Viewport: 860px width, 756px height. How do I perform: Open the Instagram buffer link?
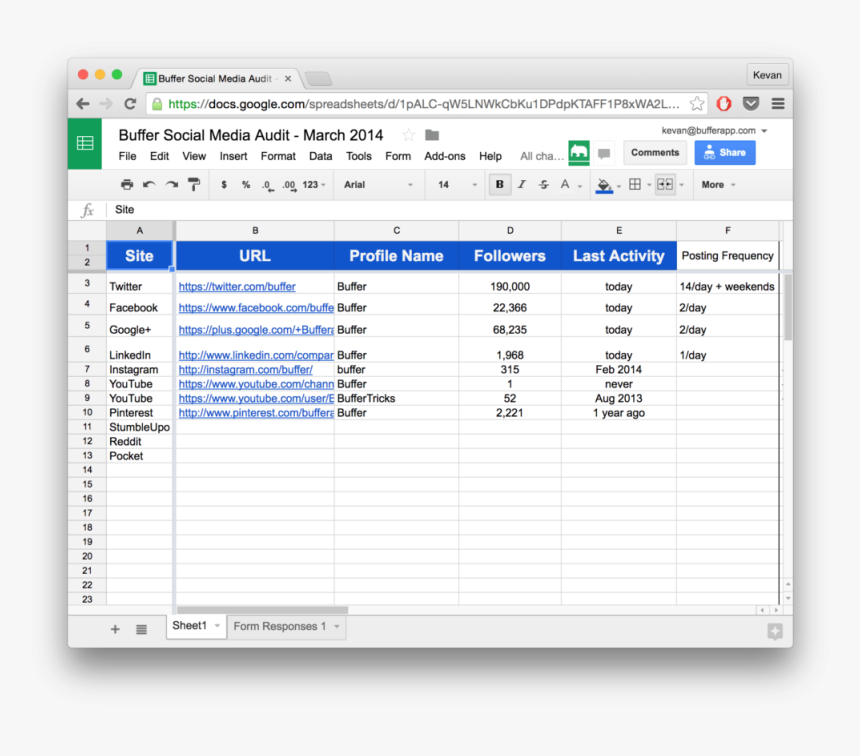coord(246,370)
